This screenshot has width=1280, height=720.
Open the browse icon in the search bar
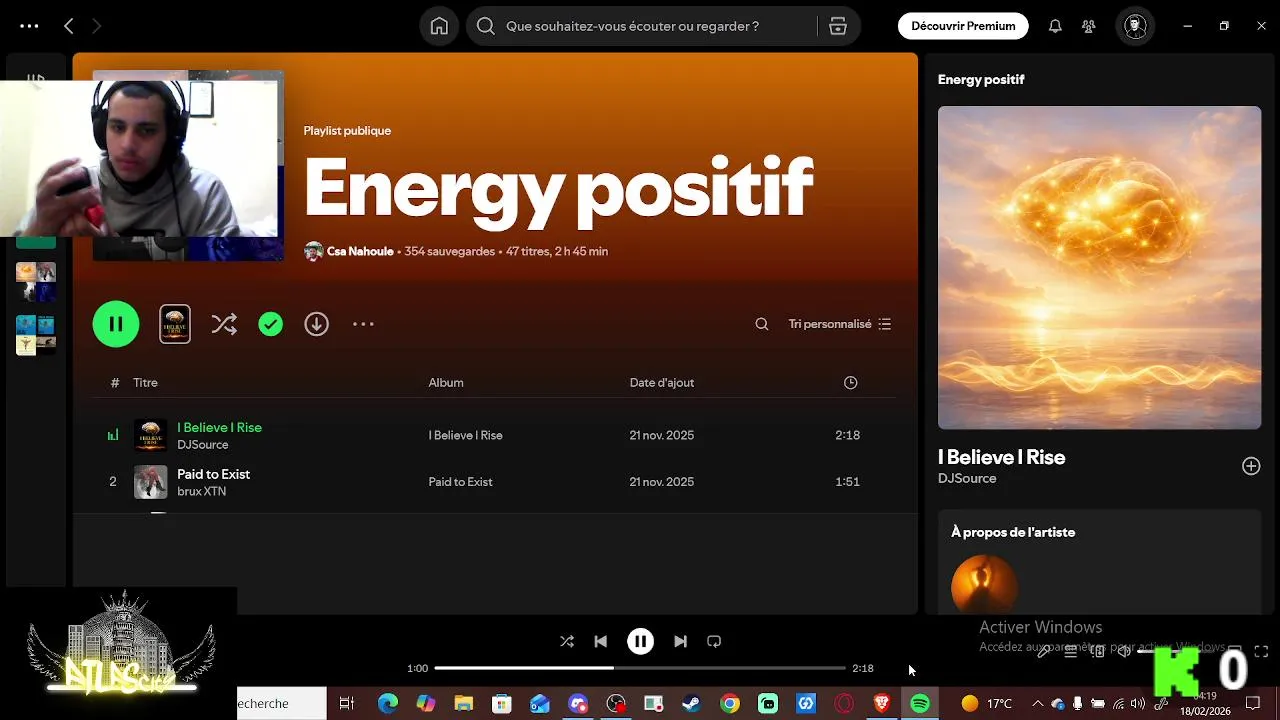click(x=838, y=26)
